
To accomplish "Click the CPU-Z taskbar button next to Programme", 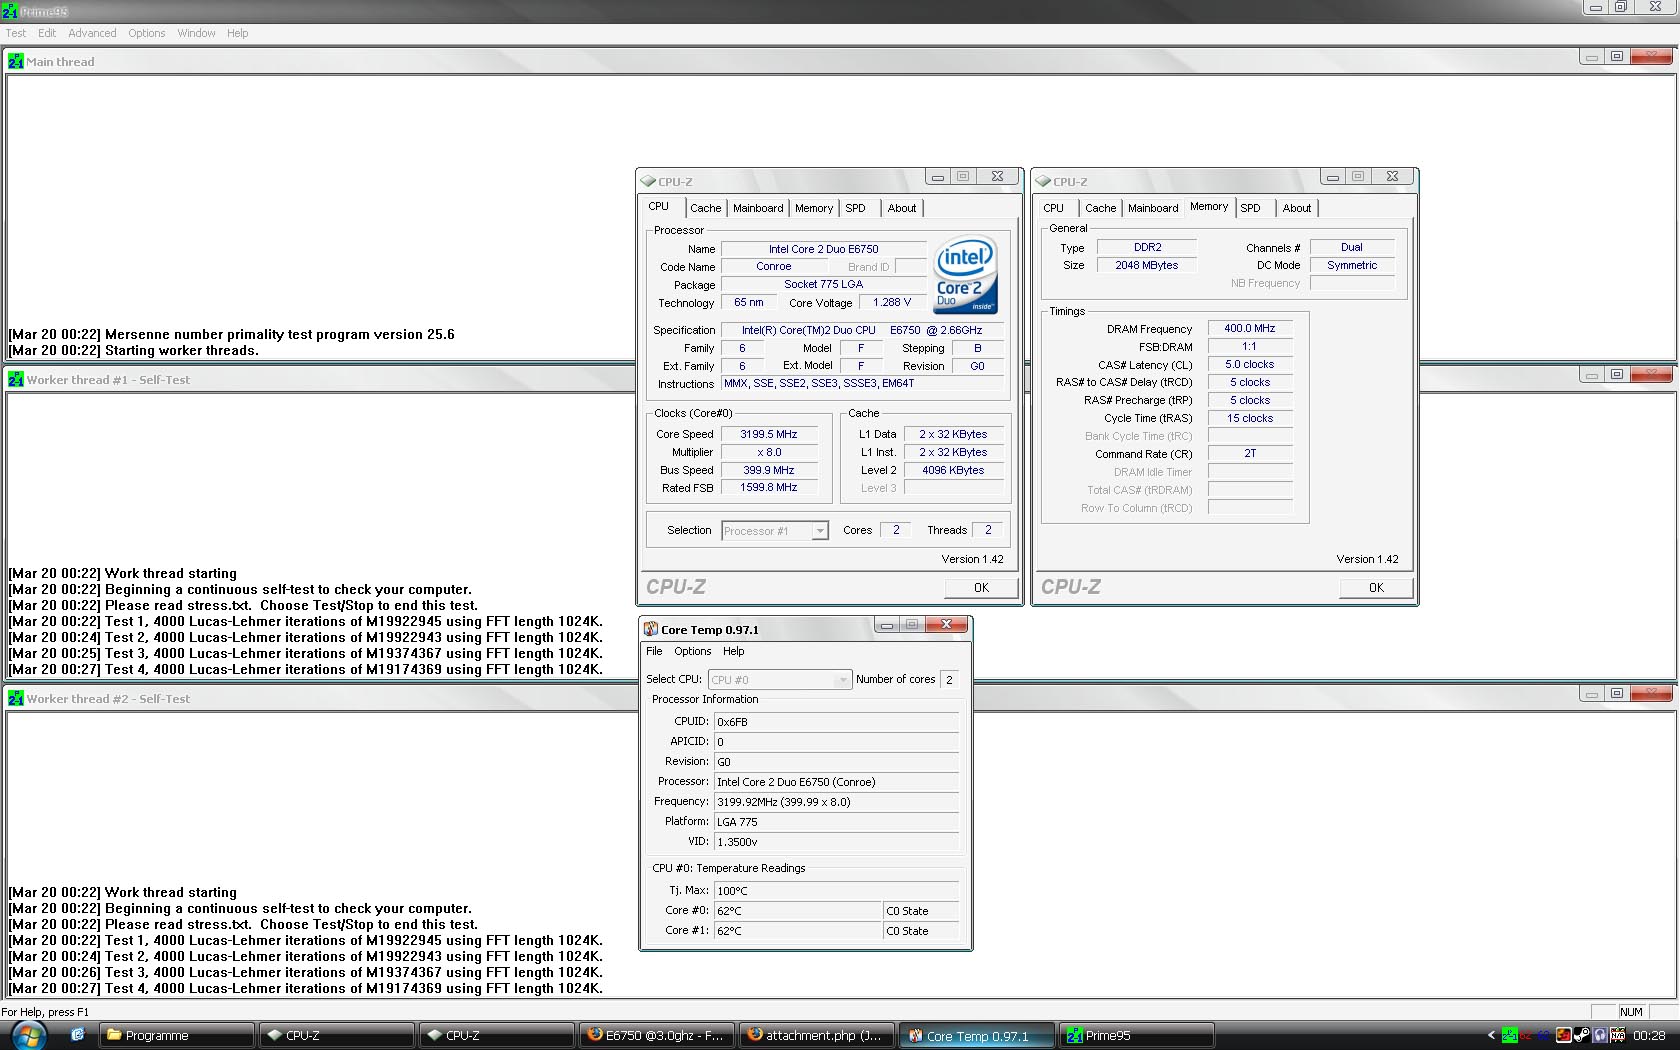I will [337, 1035].
